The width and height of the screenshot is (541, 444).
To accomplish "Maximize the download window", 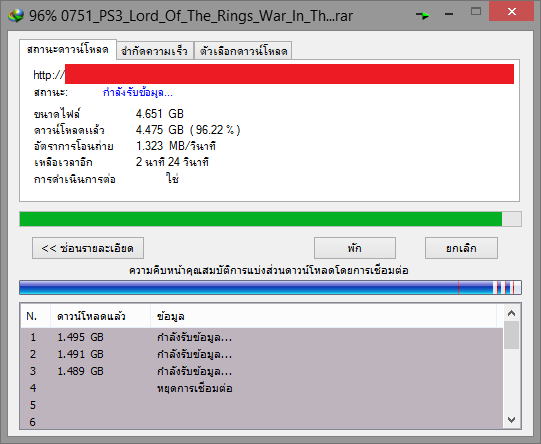I will tap(476, 12).
